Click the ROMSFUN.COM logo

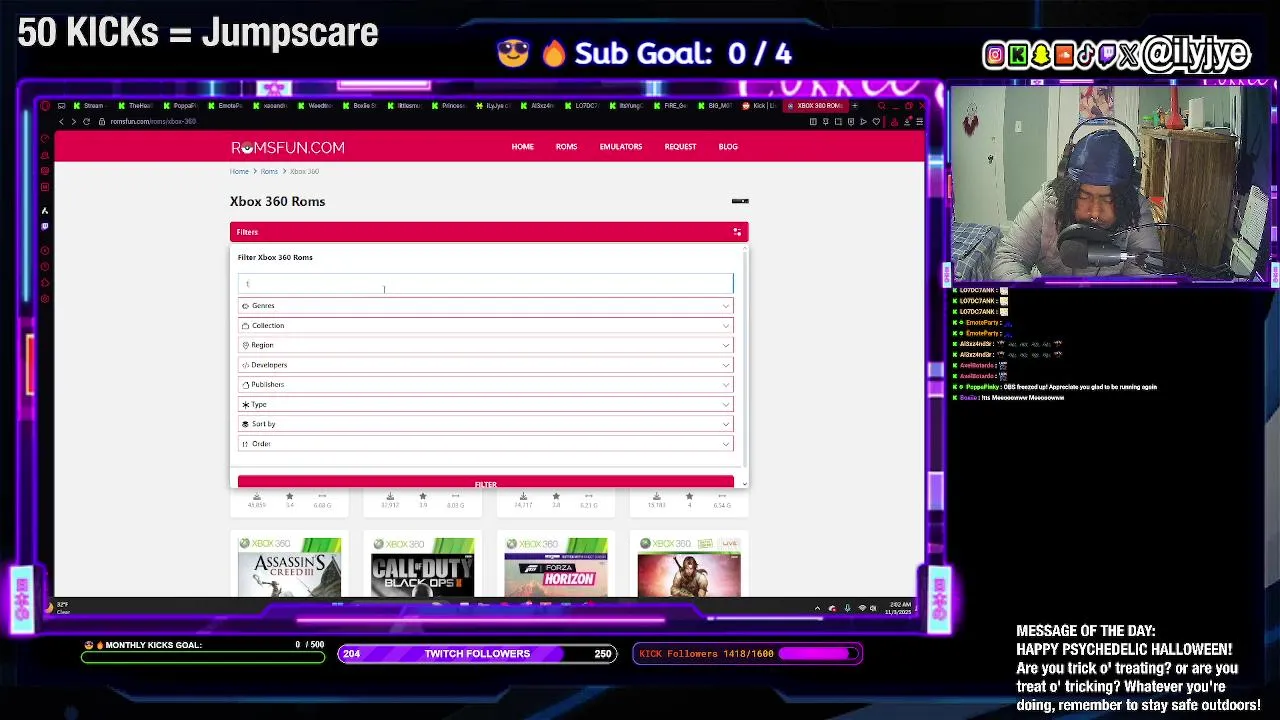coord(288,148)
